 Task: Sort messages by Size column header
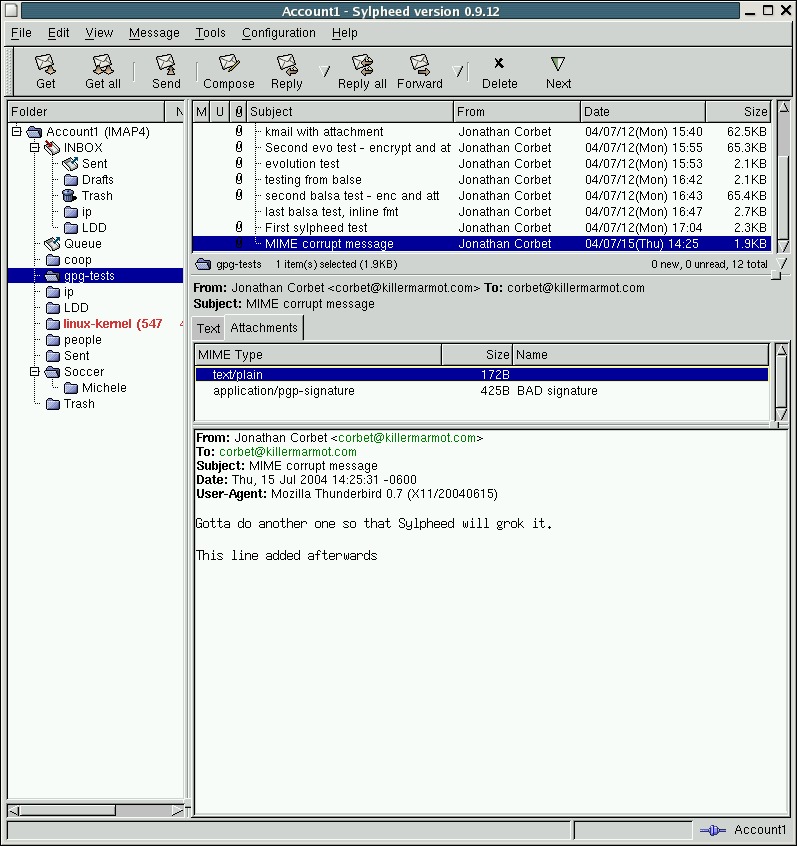coord(738,112)
